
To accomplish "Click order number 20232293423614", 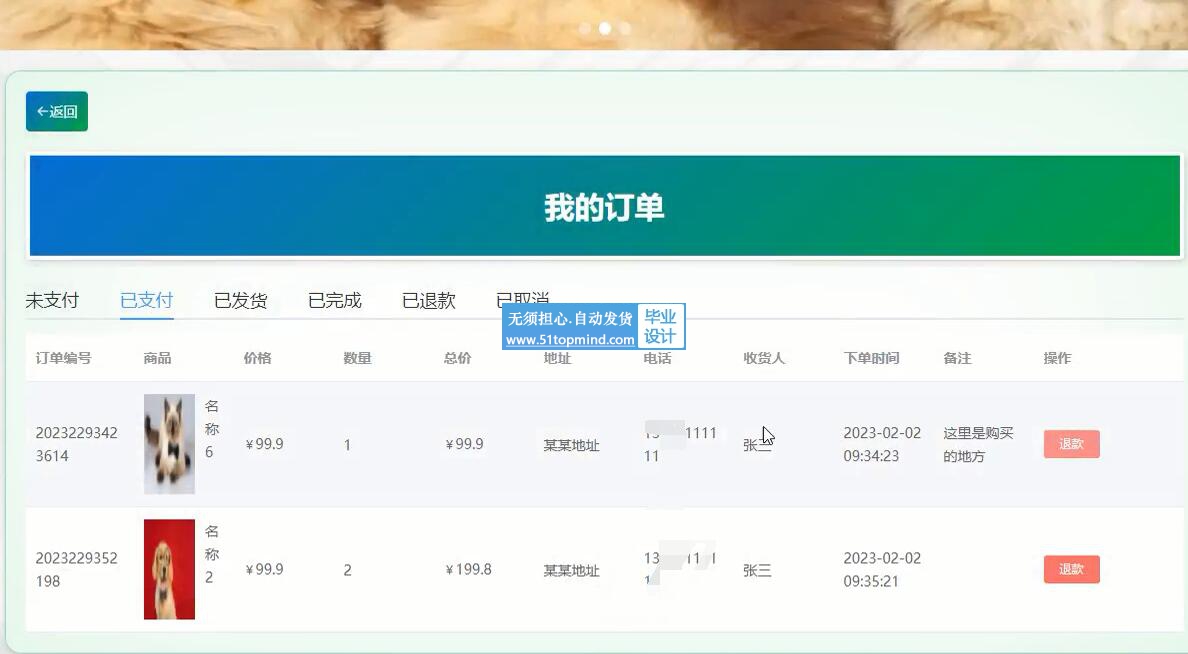I will tap(77, 444).
